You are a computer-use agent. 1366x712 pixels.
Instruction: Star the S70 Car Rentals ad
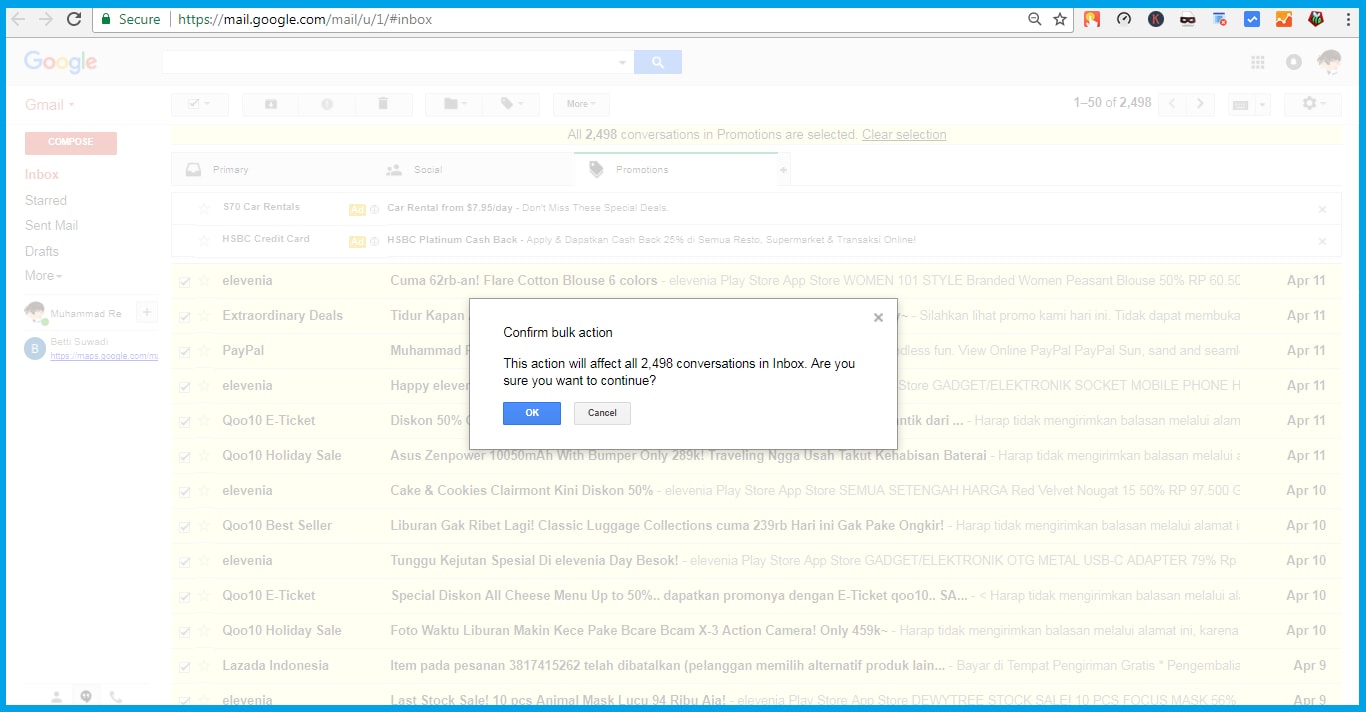[x=204, y=208]
